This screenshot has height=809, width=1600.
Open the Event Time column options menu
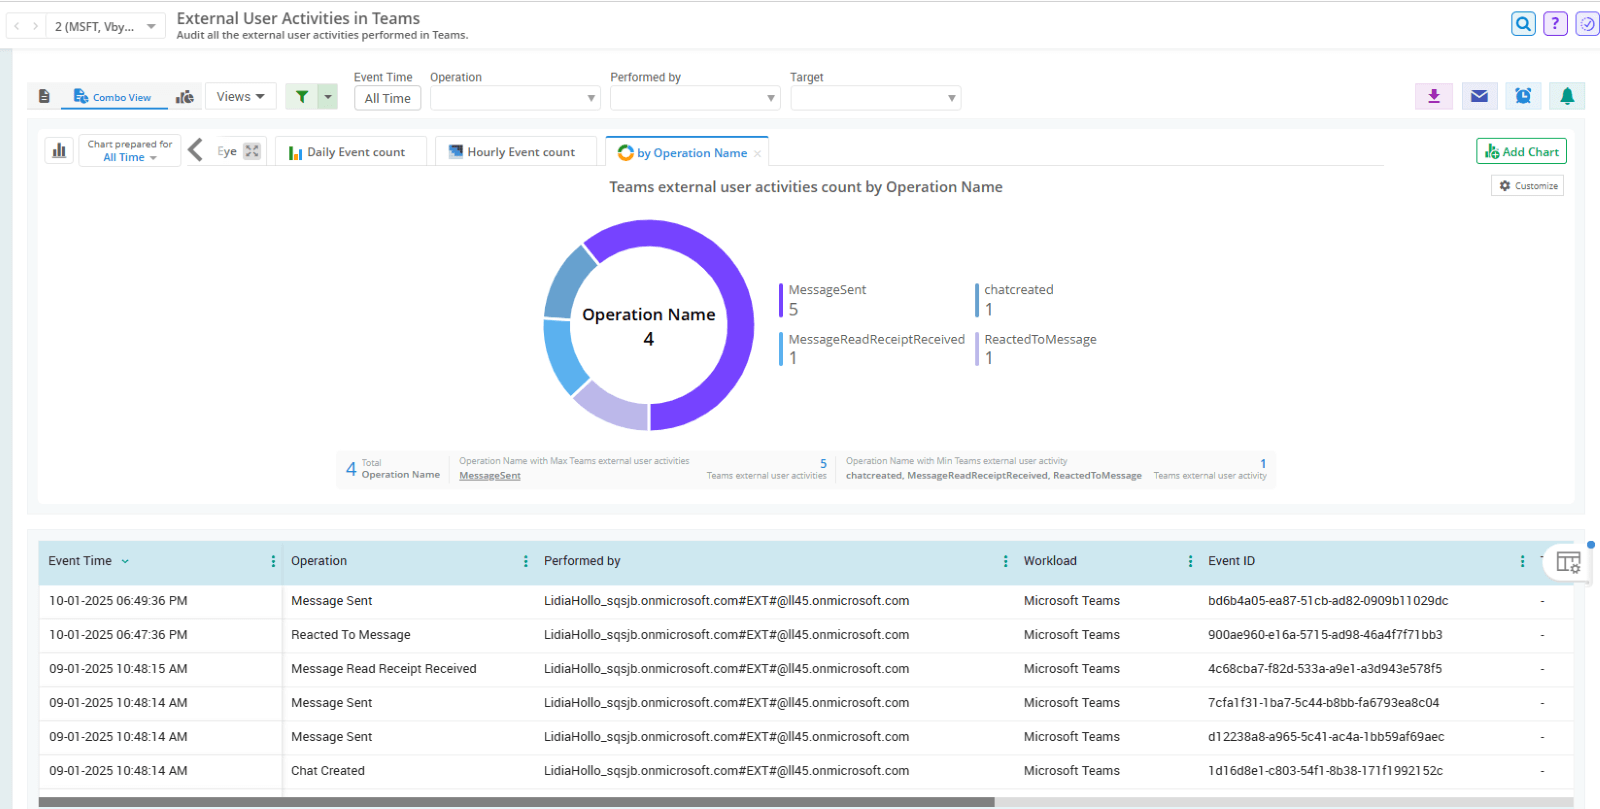(273, 562)
